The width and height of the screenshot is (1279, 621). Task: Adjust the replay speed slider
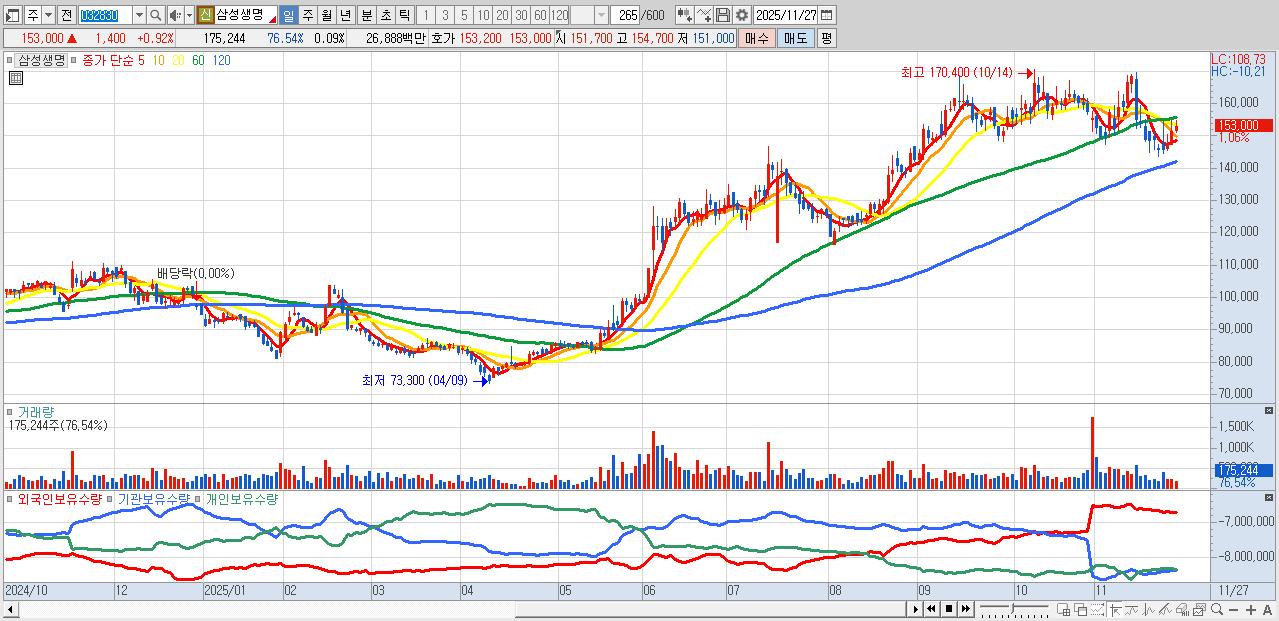(x=1014, y=609)
